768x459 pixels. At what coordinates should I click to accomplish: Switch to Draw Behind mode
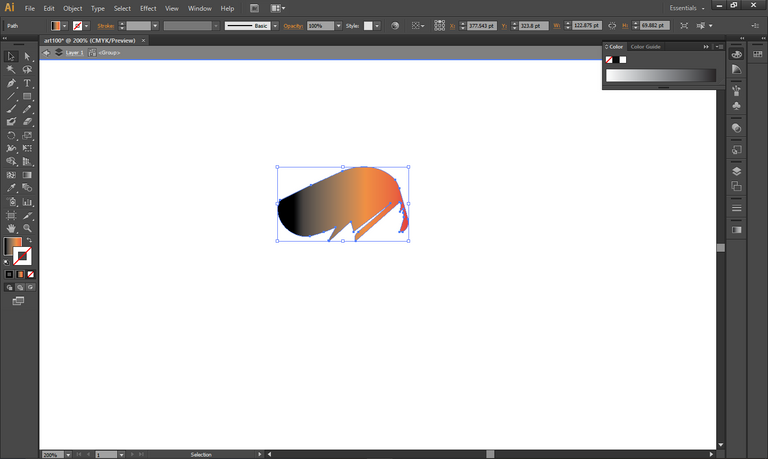(x=20, y=288)
